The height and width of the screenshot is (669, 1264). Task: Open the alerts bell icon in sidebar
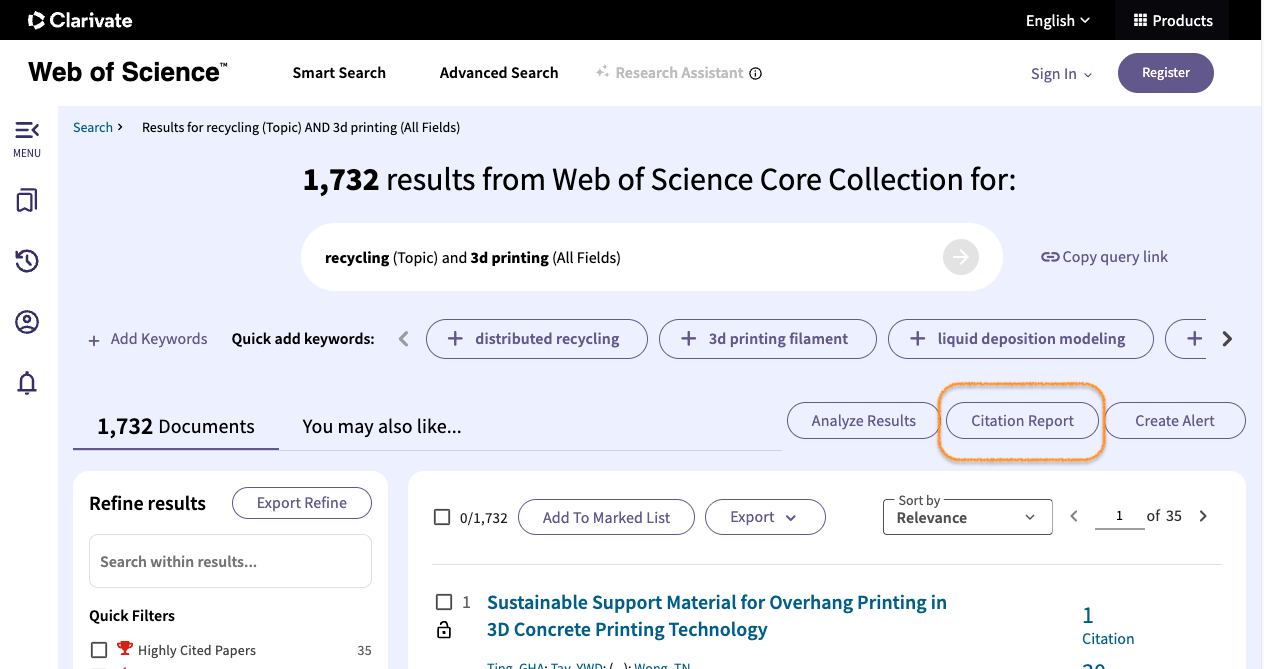[x=27, y=383]
